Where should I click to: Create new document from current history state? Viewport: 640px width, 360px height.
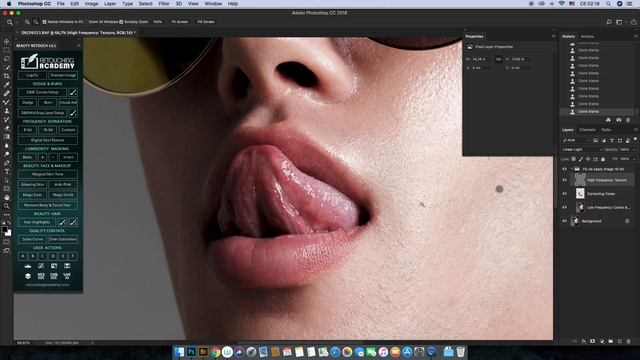[x=608, y=120]
